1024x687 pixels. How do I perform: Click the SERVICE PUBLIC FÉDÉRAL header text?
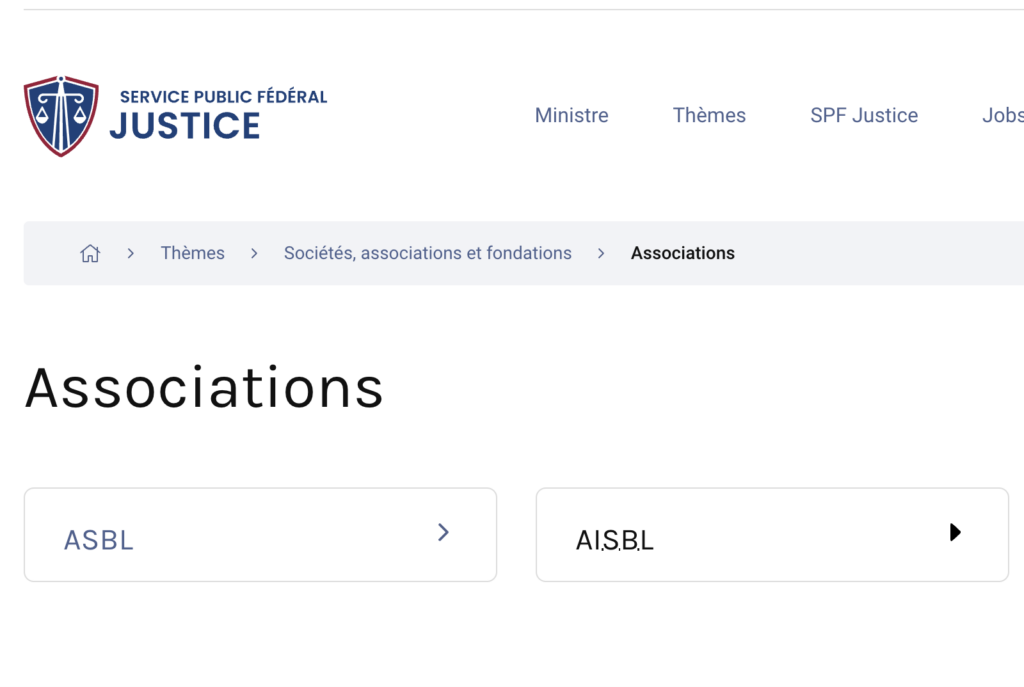pyautogui.click(x=223, y=97)
